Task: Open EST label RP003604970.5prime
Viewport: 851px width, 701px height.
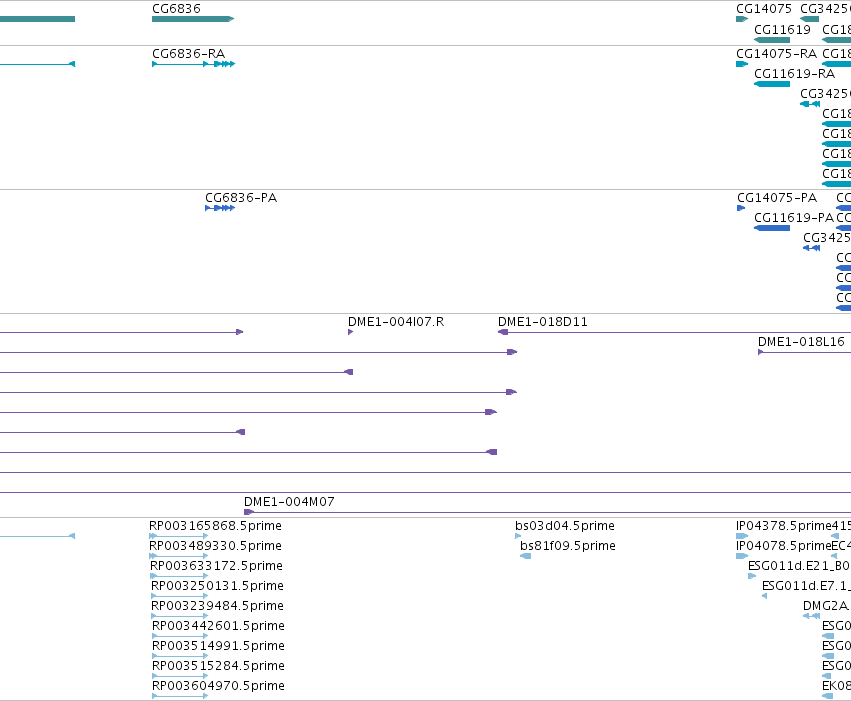Action: (218, 686)
